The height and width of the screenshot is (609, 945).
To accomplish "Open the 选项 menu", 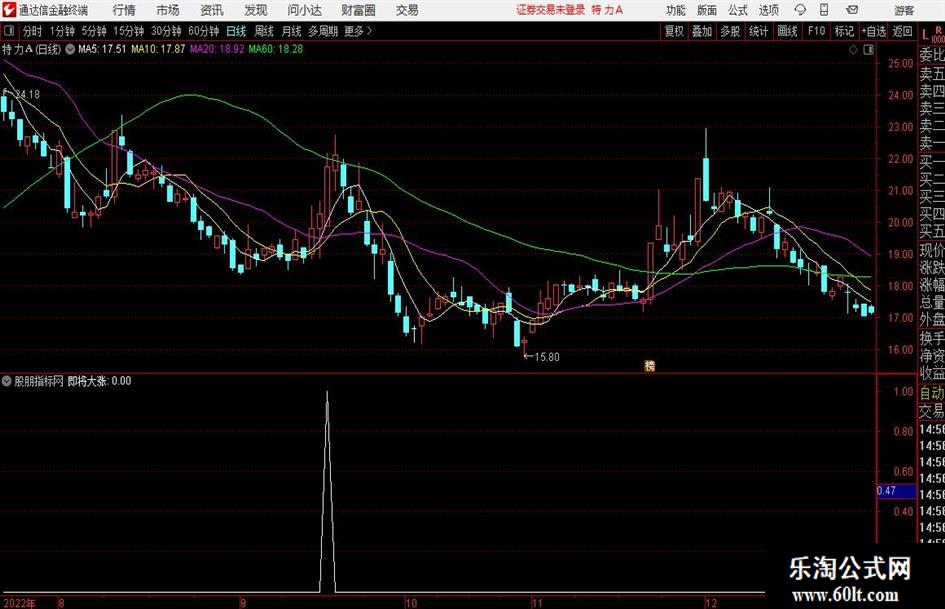I will tap(768, 10).
